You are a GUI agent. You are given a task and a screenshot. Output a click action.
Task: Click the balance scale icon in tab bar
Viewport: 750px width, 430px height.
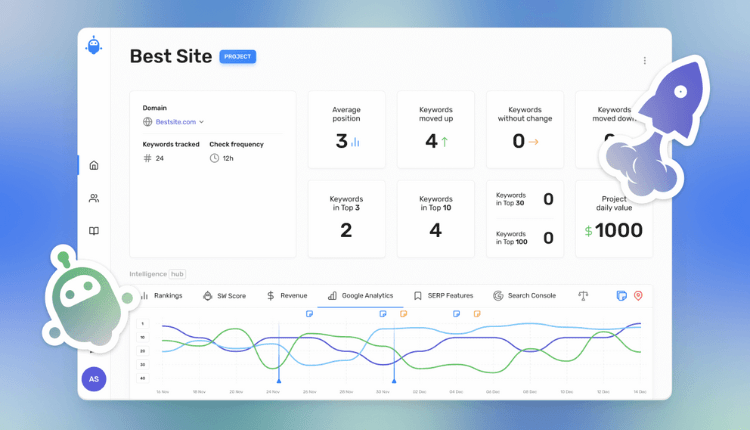click(583, 296)
